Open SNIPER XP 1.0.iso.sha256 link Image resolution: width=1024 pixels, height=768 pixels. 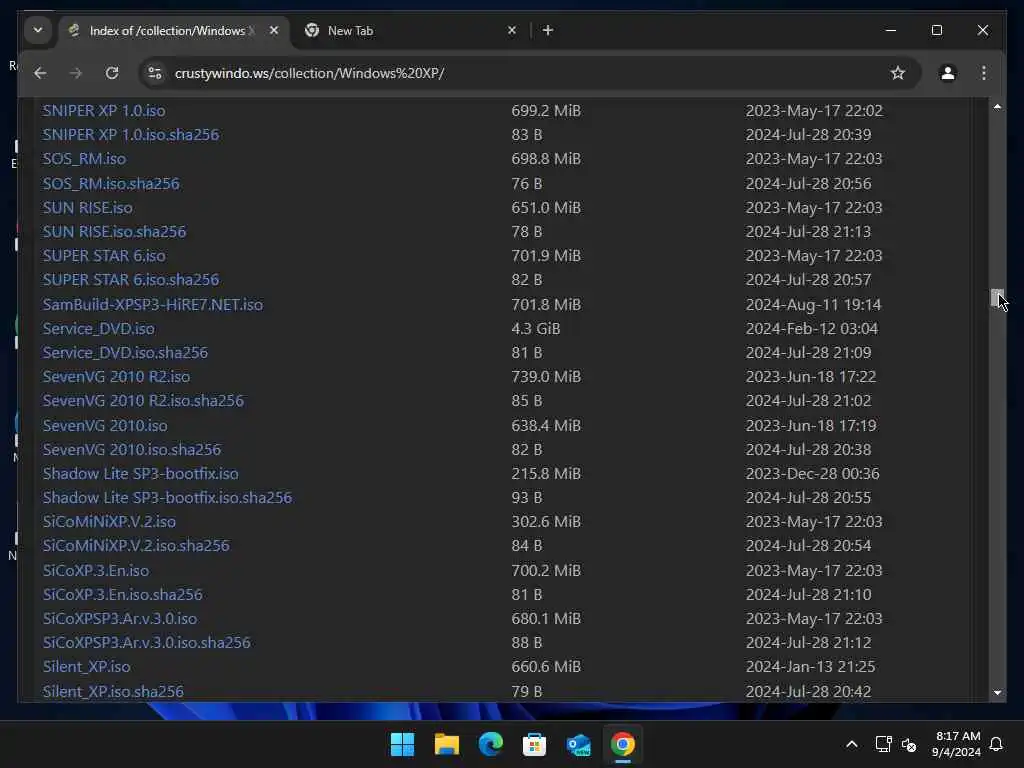[x=131, y=135]
